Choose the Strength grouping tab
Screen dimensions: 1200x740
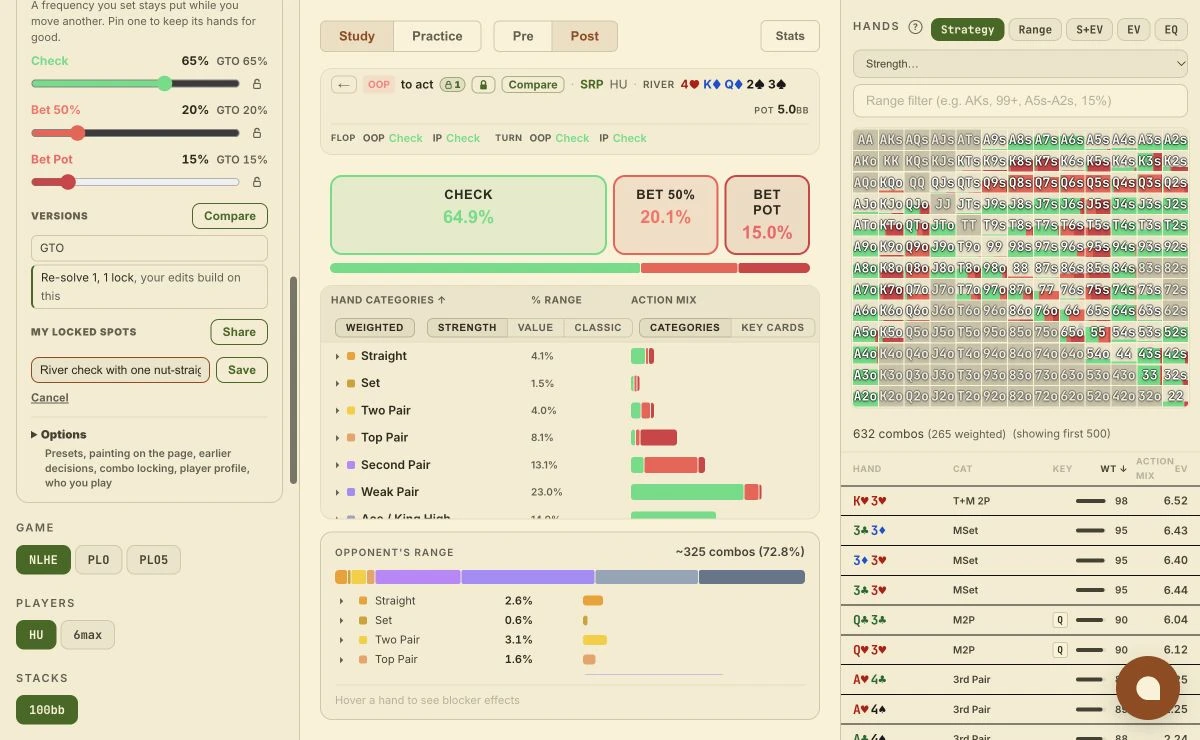click(x=467, y=327)
